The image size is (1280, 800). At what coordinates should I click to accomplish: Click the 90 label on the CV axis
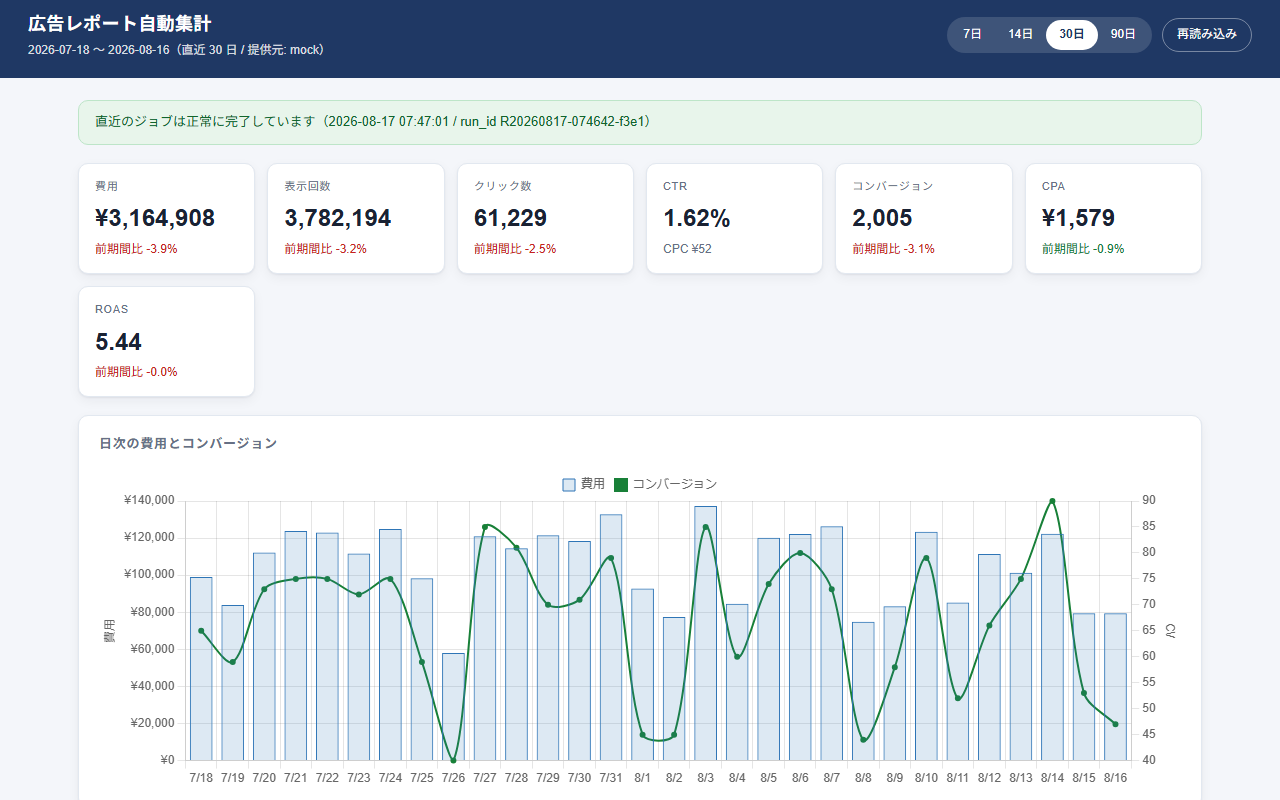[x=1149, y=500]
